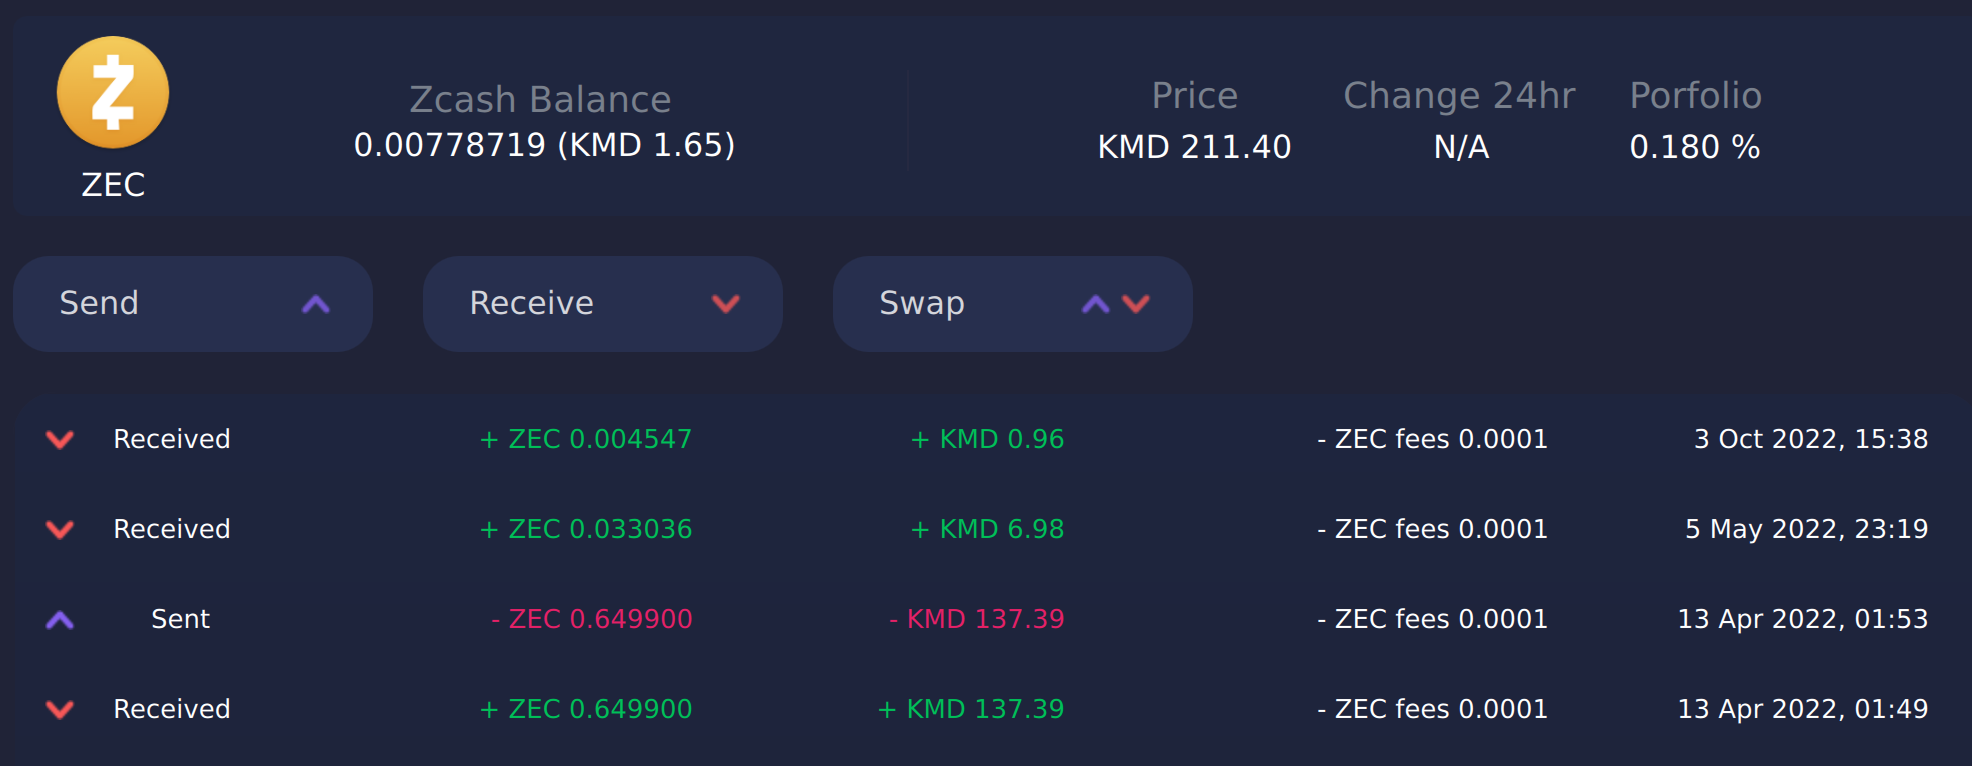The width and height of the screenshot is (1972, 766).
Task: Click the purple chevron on the Sent transaction
Action: 59,618
